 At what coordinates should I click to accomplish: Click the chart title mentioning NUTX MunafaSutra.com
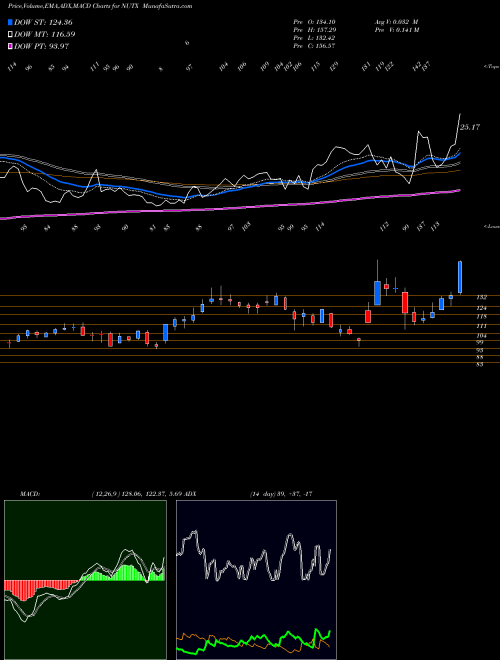point(100,6)
